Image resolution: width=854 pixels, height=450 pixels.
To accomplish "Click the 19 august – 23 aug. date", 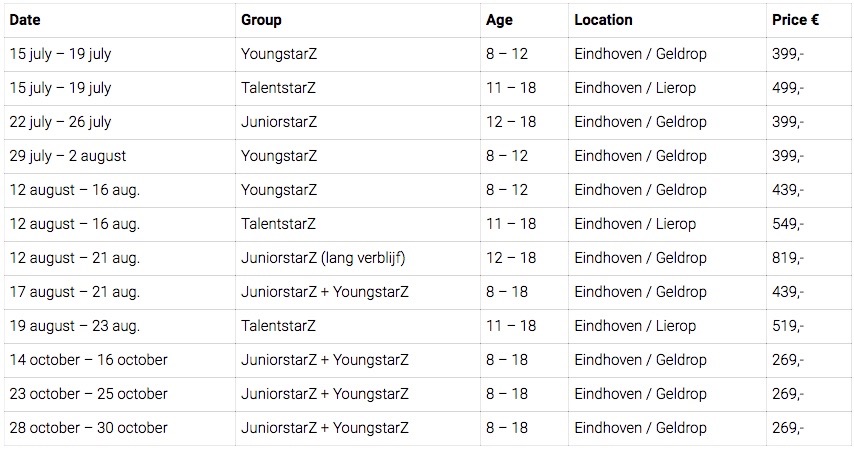I will click(74, 326).
